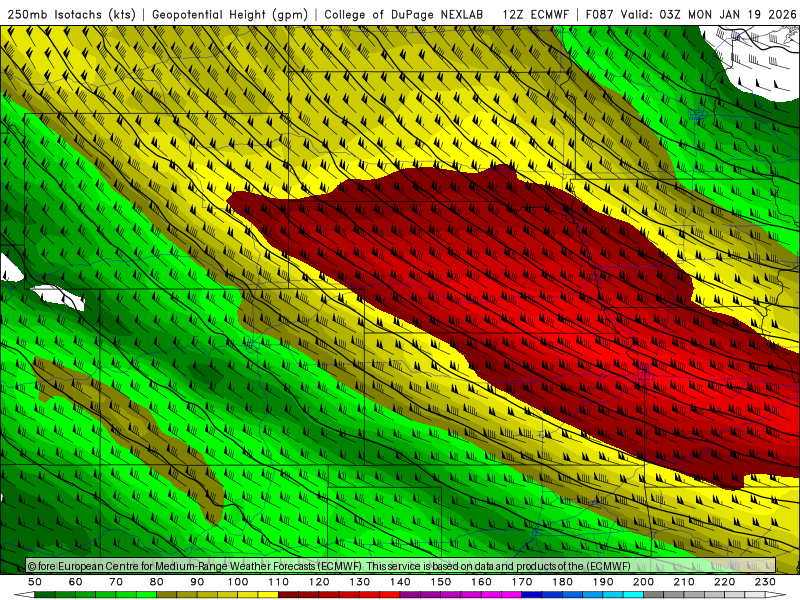Click the 50 label on the color scale
This screenshot has height=600, width=800.
(35, 582)
